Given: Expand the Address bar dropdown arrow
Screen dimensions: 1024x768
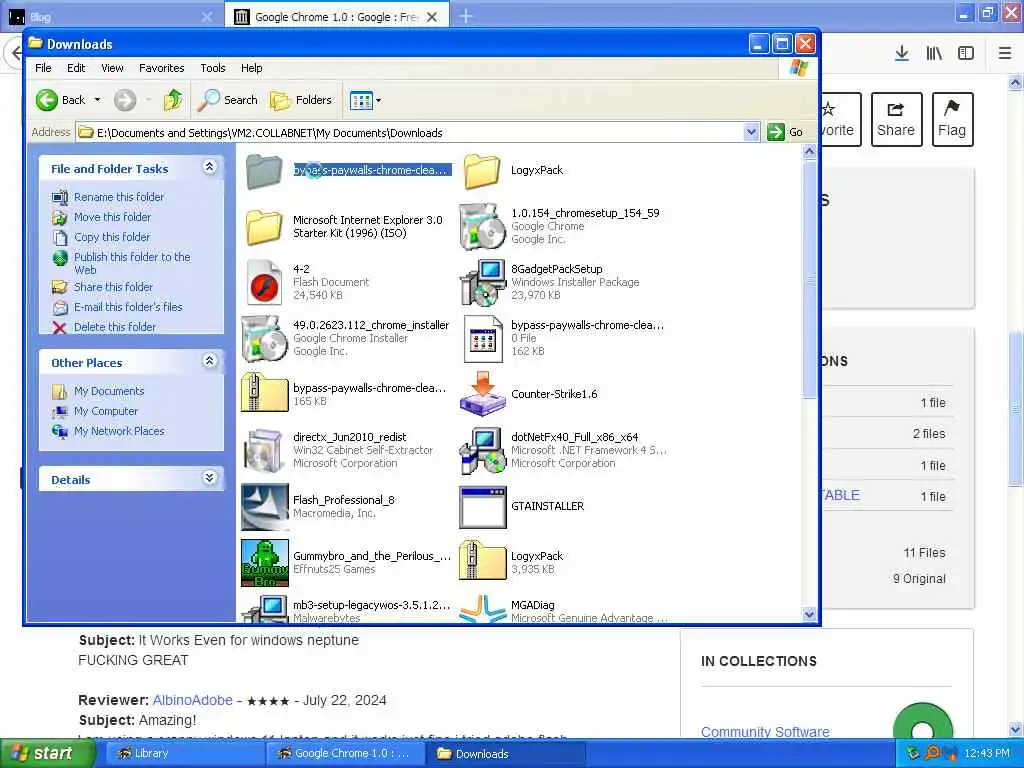Looking at the screenshot, I should (751, 133).
